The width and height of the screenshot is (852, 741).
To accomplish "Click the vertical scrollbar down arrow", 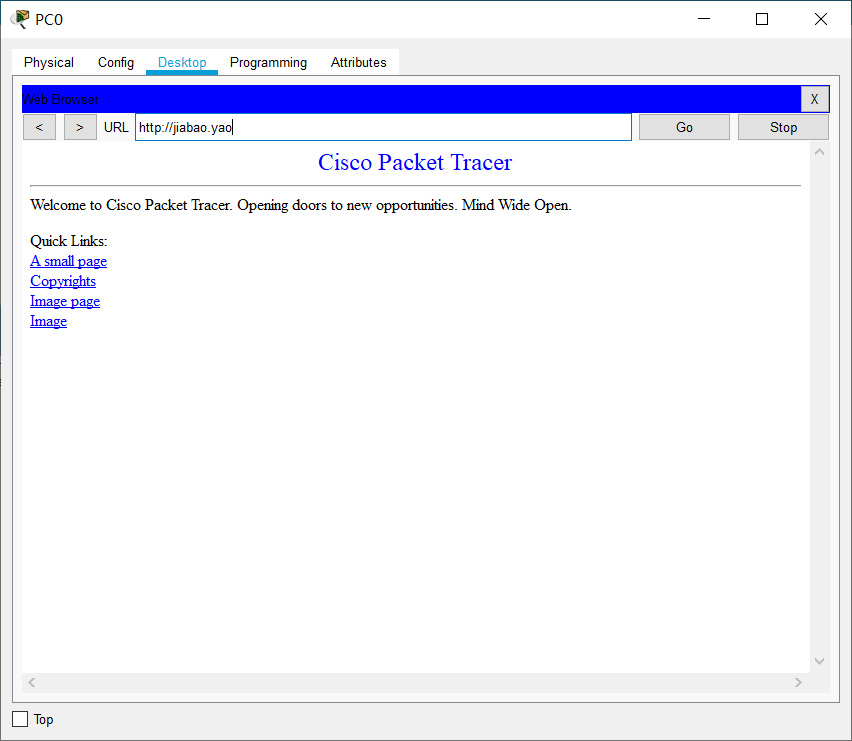I will [x=819, y=661].
